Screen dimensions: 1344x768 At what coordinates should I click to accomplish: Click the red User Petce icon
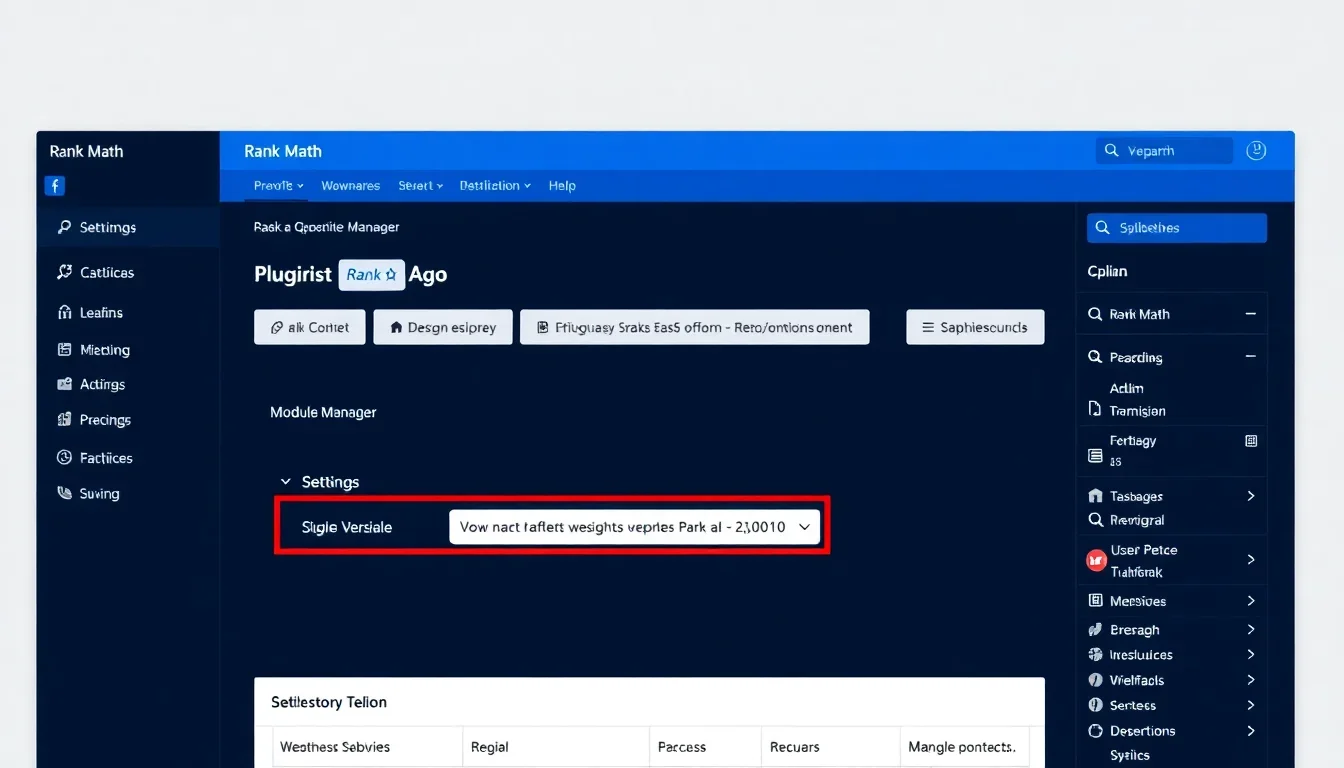point(1096,561)
